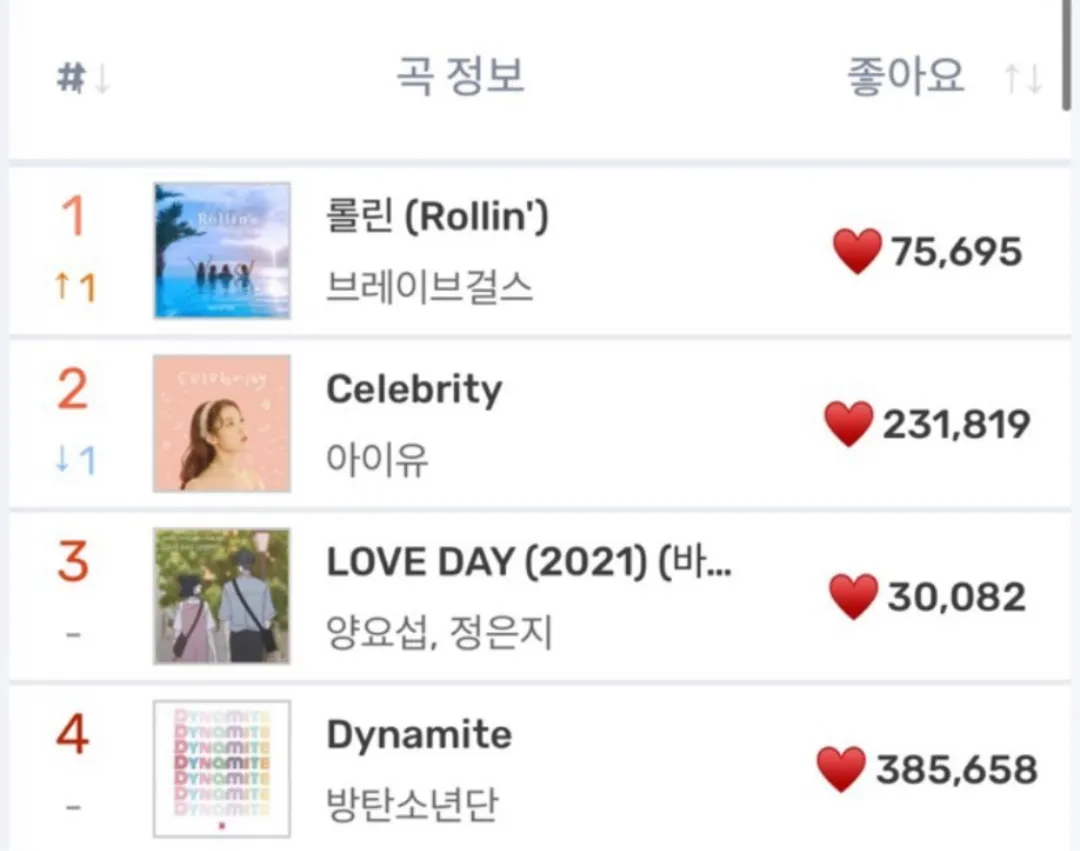Click the 좋아요 column header label
The width and height of the screenshot is (1080, 851).
tap(906, 77)
